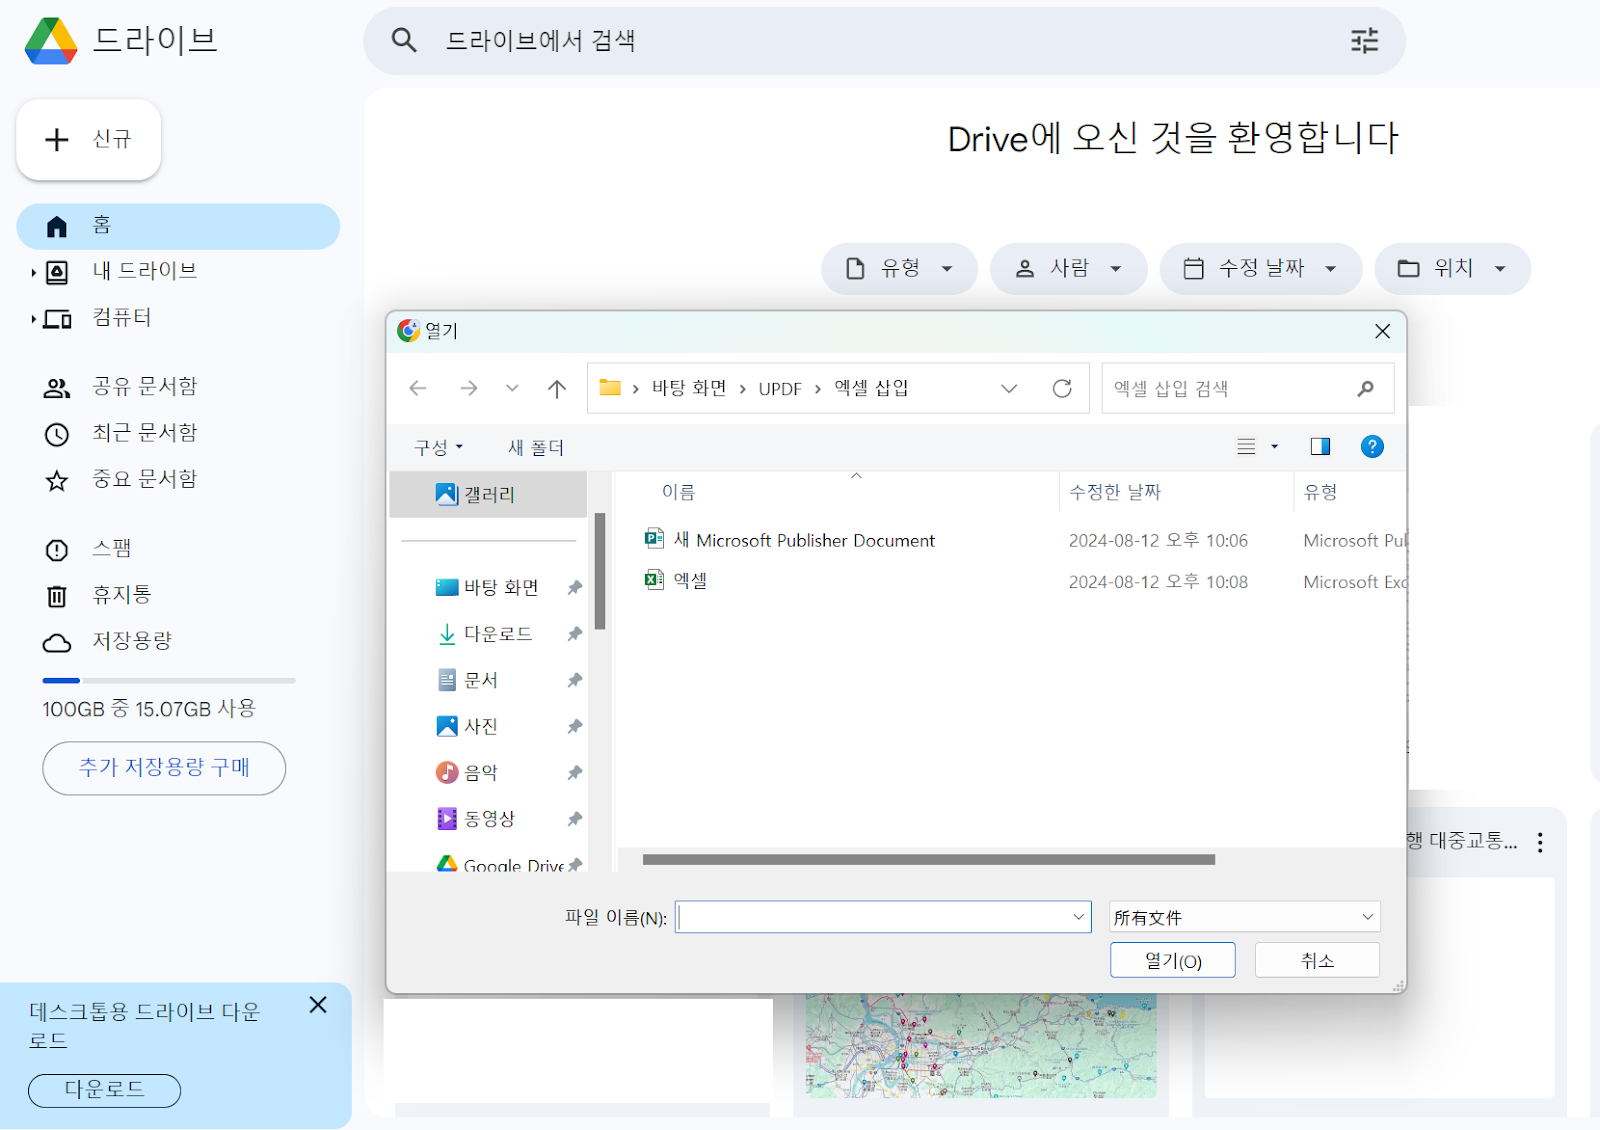1600x1130 pixels.
Task: Open the 저장용량 storage page
Action: pyautogui.click(x=132, y=641)
